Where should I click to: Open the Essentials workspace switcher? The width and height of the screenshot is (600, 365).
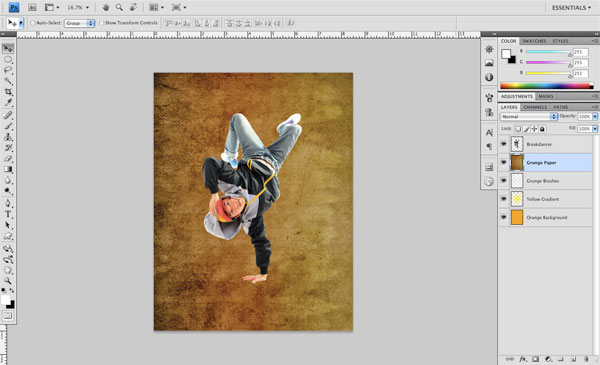point(571,8)
